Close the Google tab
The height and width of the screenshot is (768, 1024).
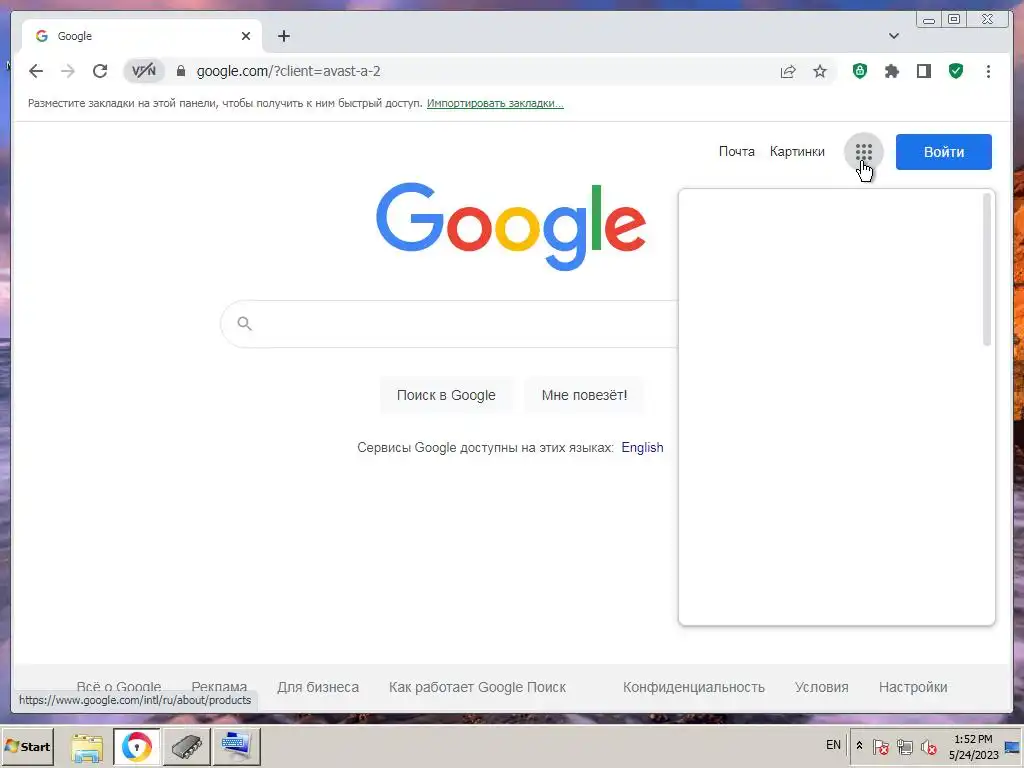tap(246, 36)
